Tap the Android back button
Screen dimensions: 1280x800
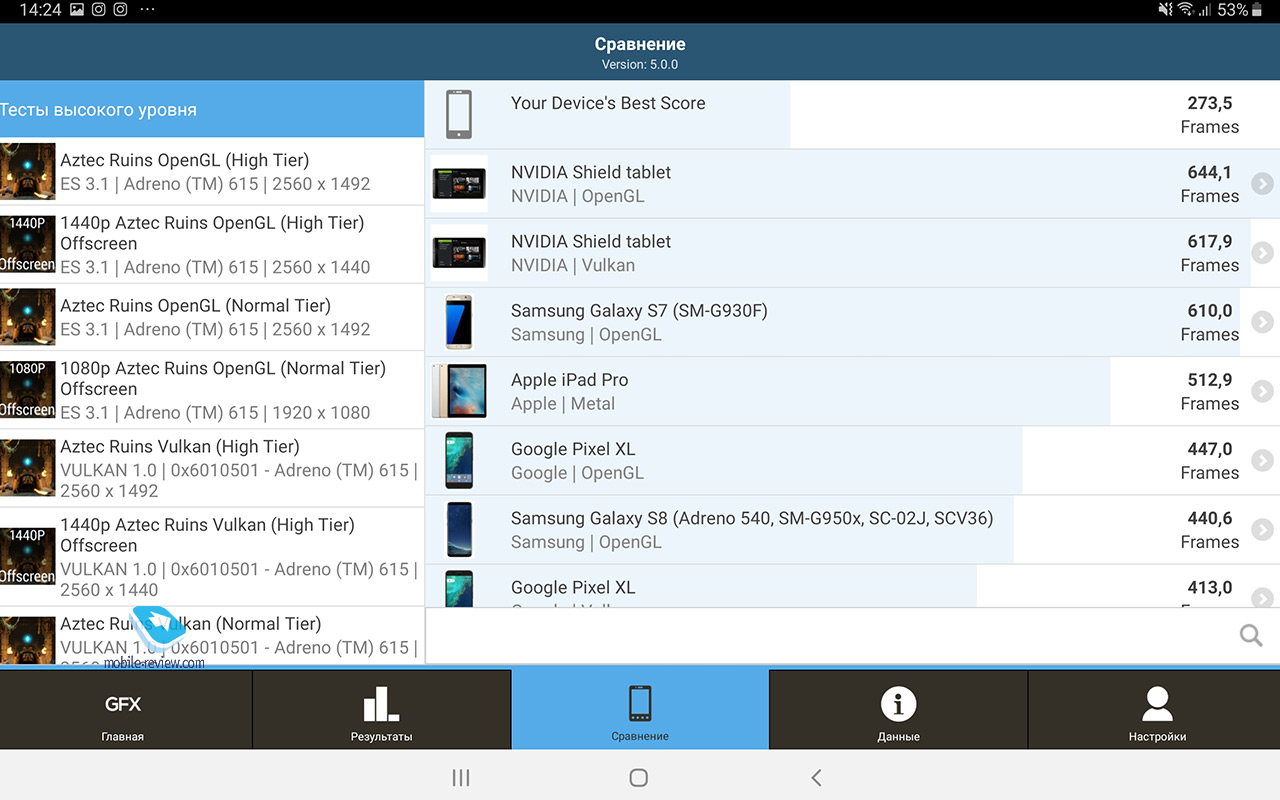click(x=816, y=777)
